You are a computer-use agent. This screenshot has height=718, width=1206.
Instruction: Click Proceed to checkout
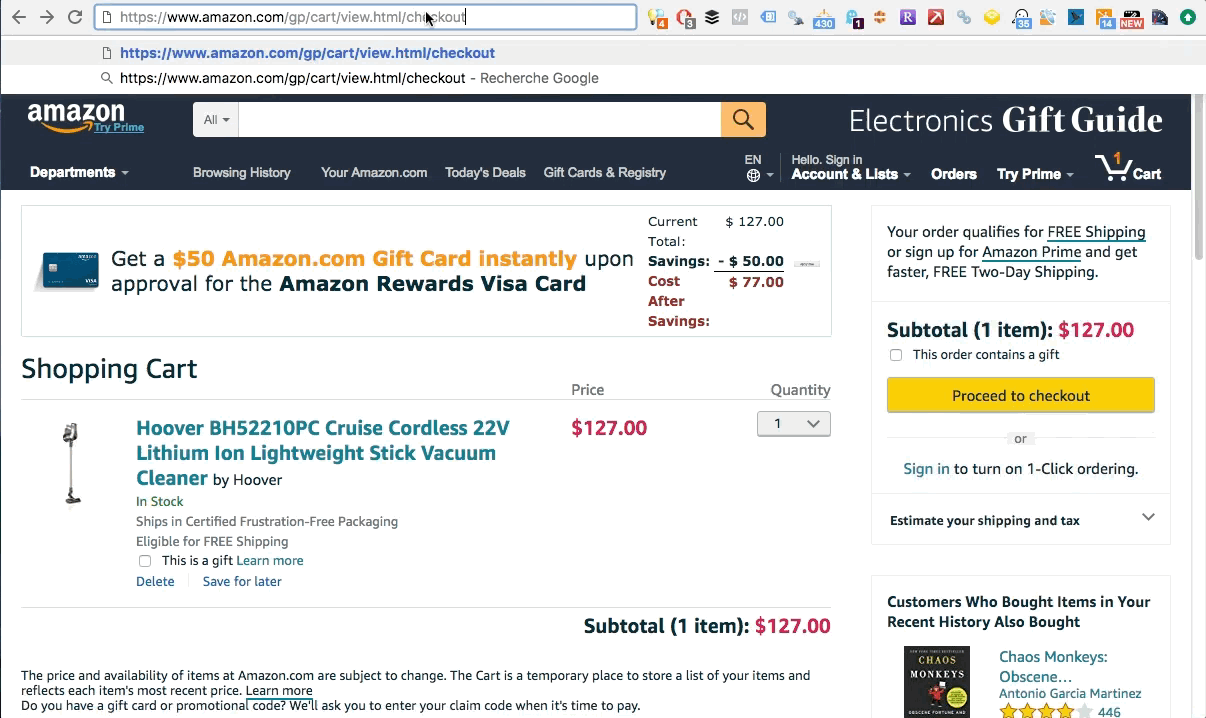click(1019, 395)
